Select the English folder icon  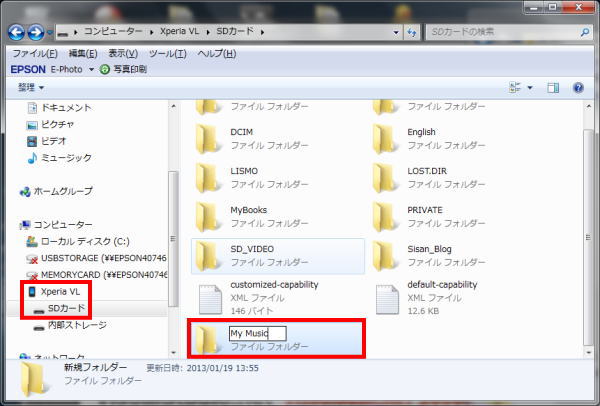[x=385, y=139]
